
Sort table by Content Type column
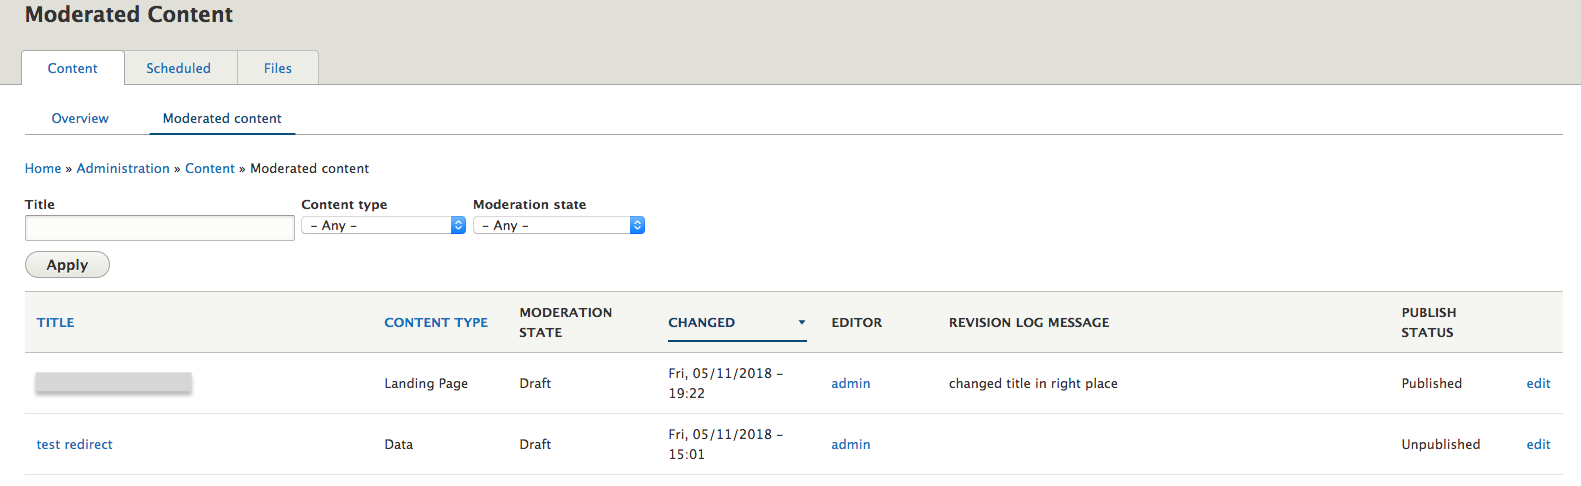pyautogui.click(x=436, y=322)
